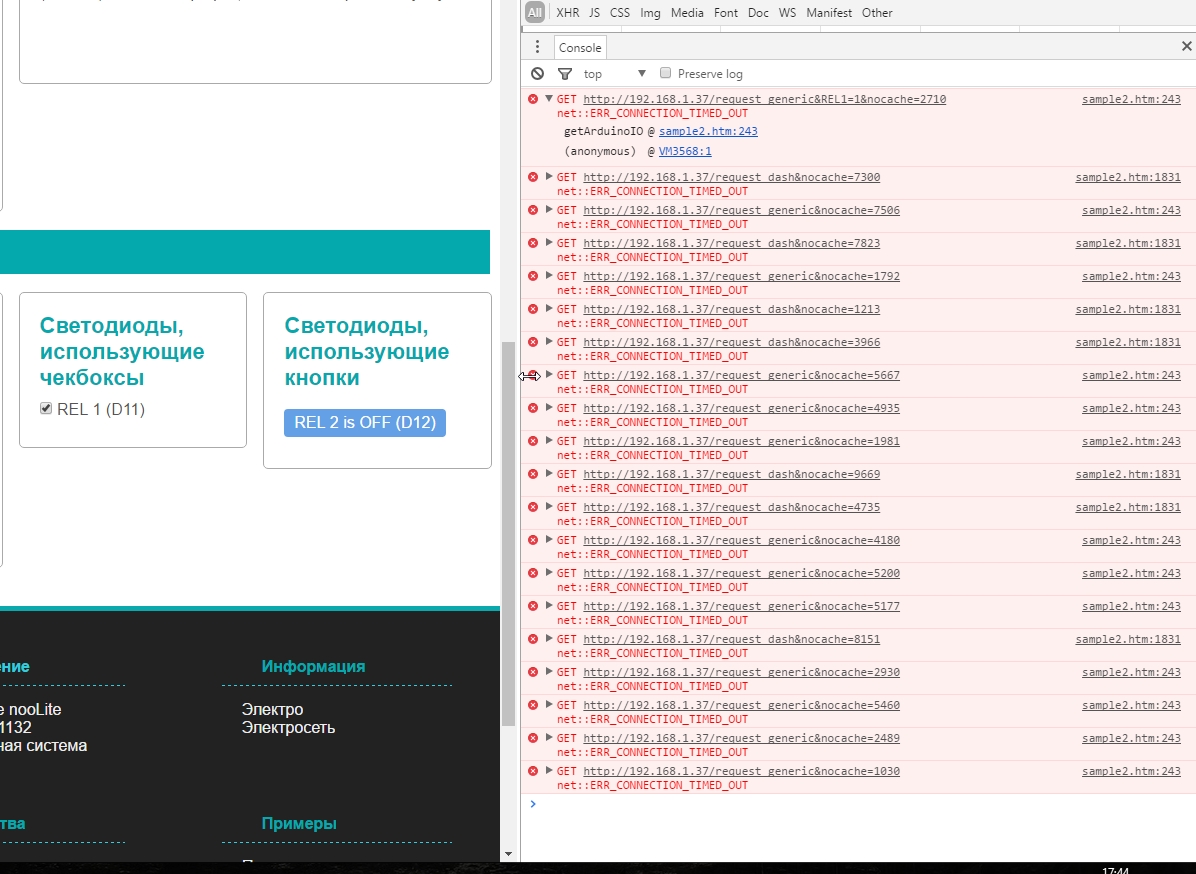
Task: Click error icon of nocache=7823 entry
Action: 532,243
